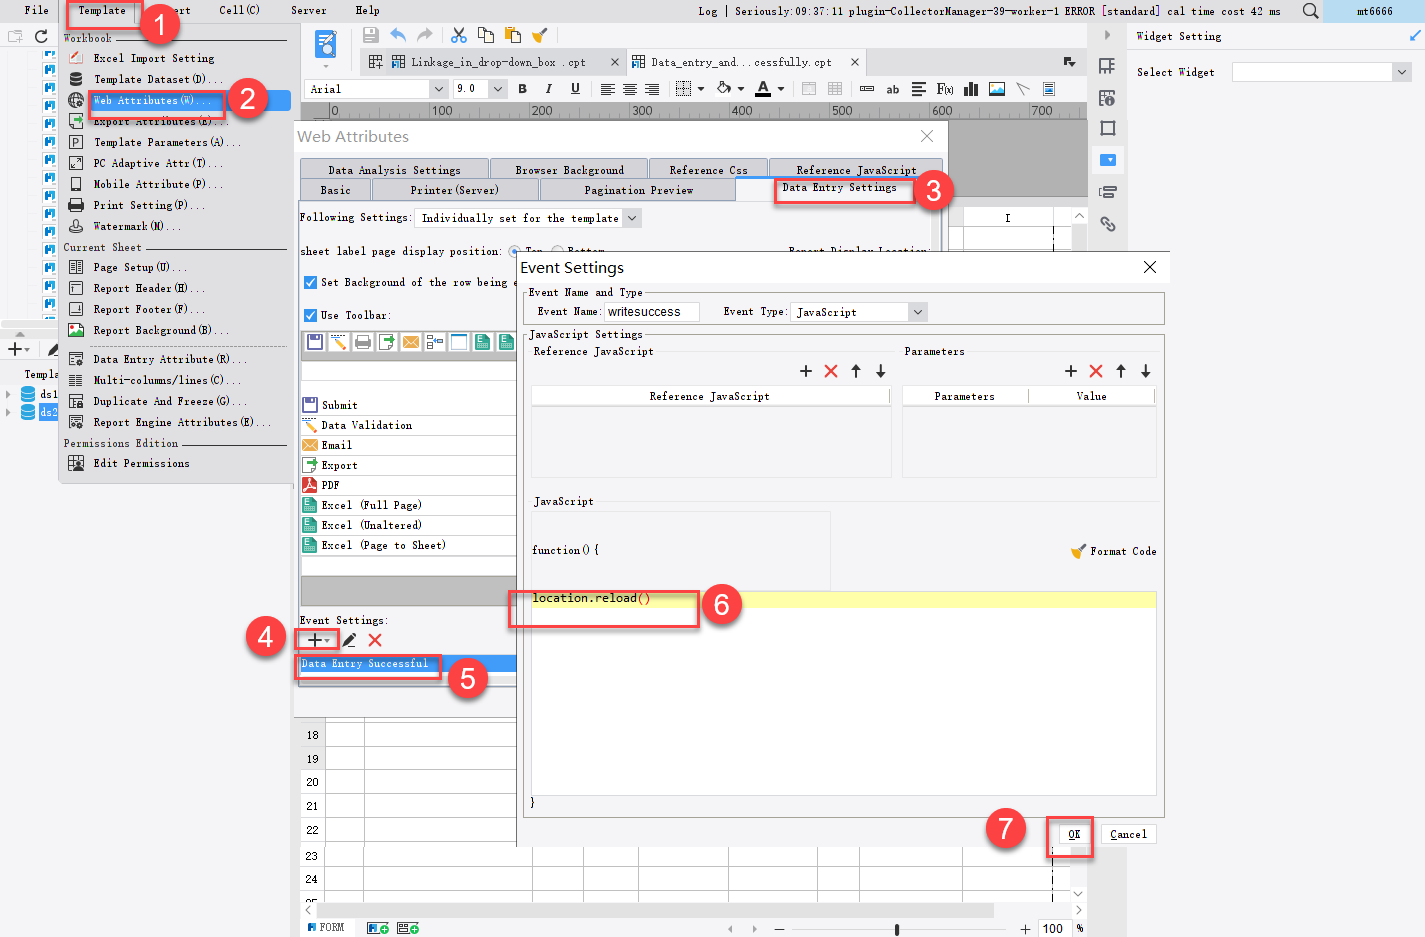This screenshot has height=937, width=1425.
Task: Move Reference JavaScript entry up arrow
Action: 856,371
